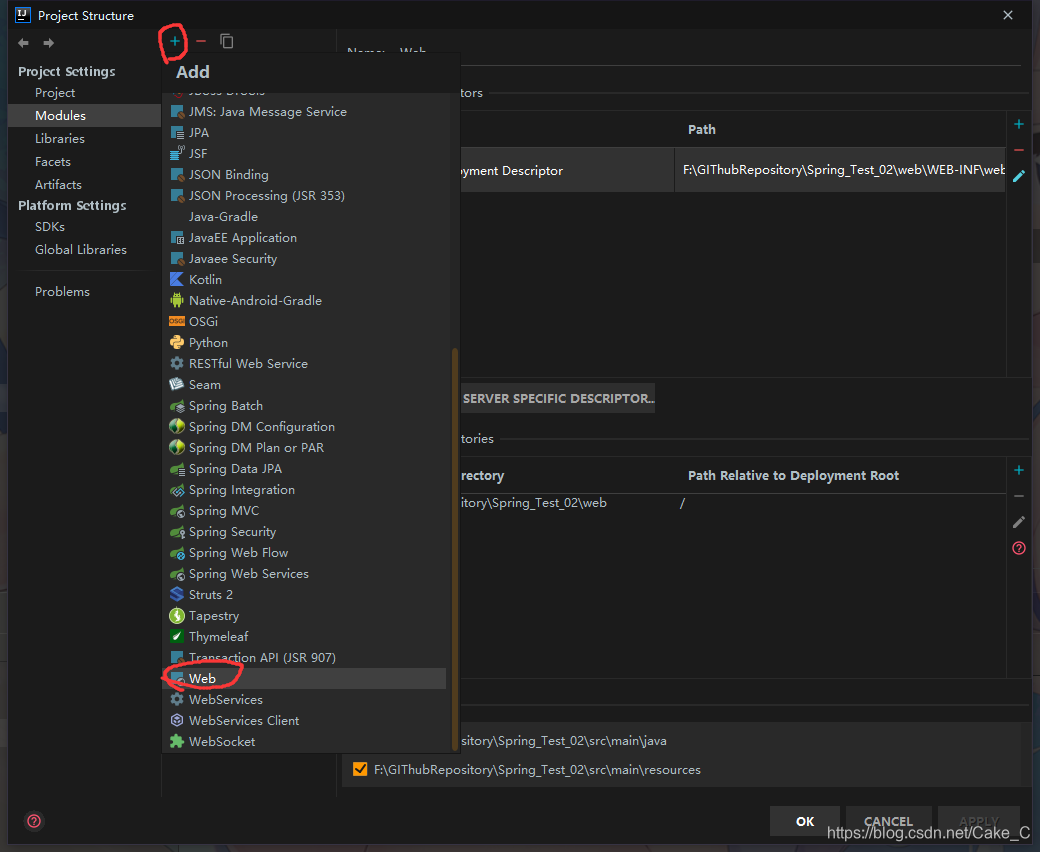Click the Tapestry icon

point(176,615)
